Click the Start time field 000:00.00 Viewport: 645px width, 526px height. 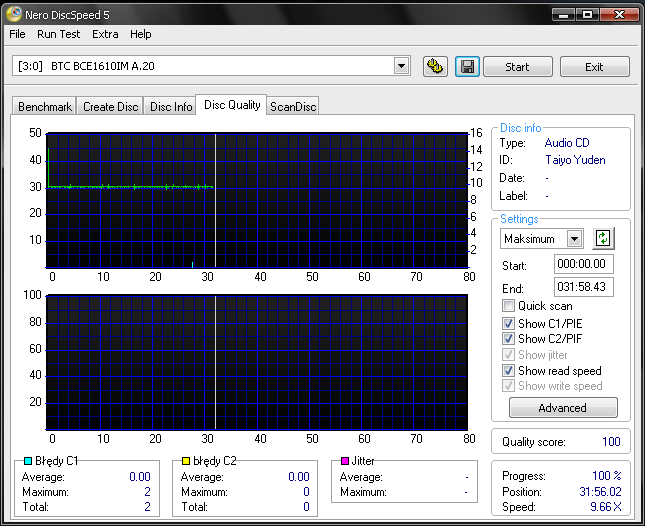click(583, 264)
